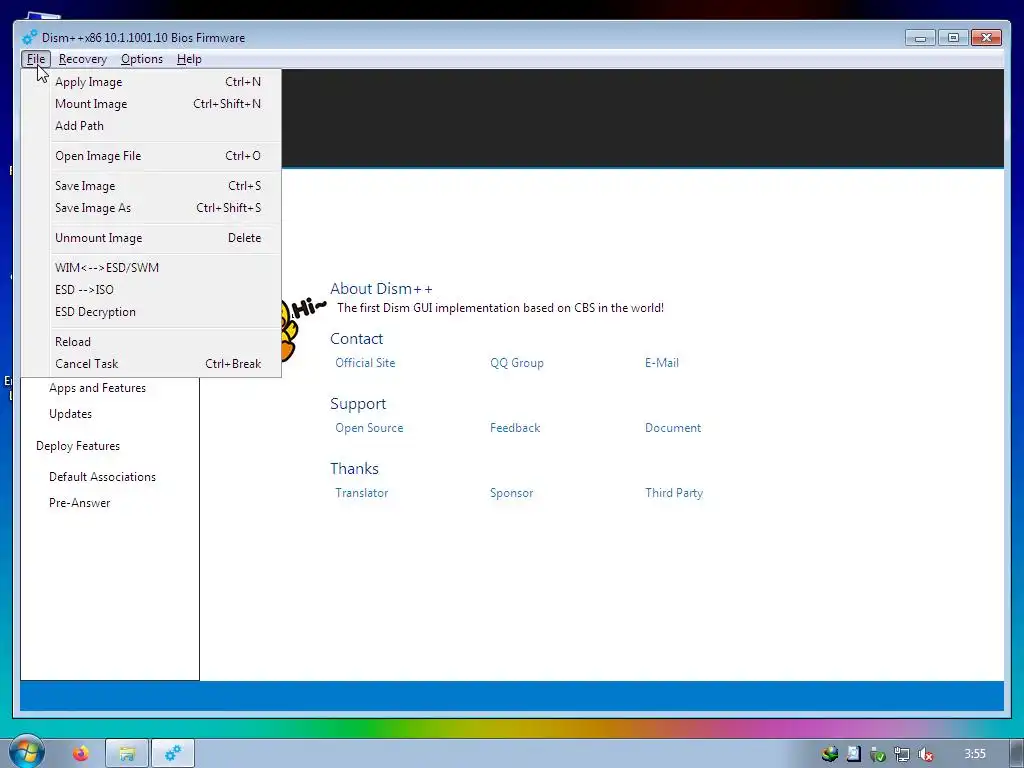
Task: Select Updates in the sidebar
Action: point(71,414)
